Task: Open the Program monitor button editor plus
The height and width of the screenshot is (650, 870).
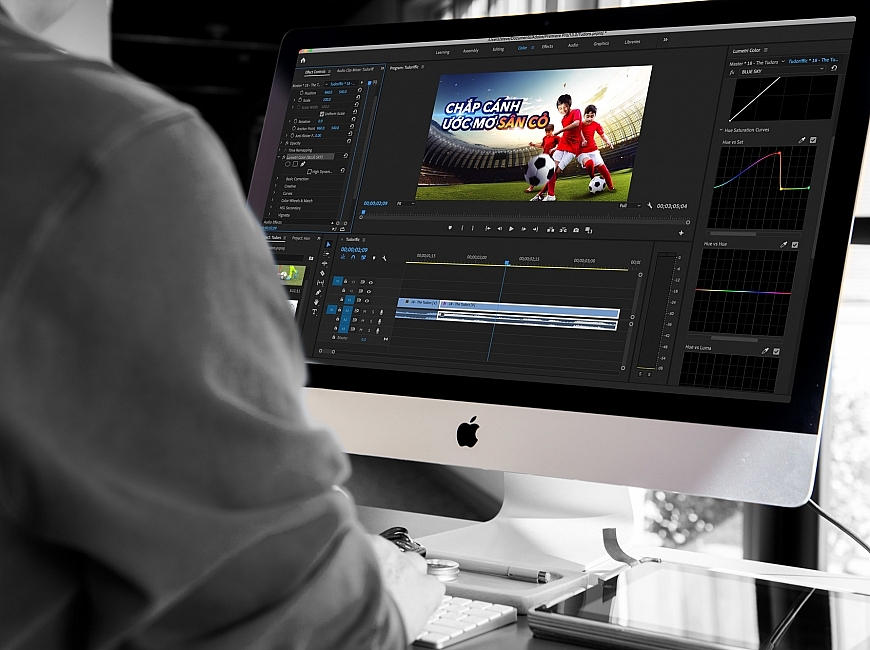Action: click(681, 233)
